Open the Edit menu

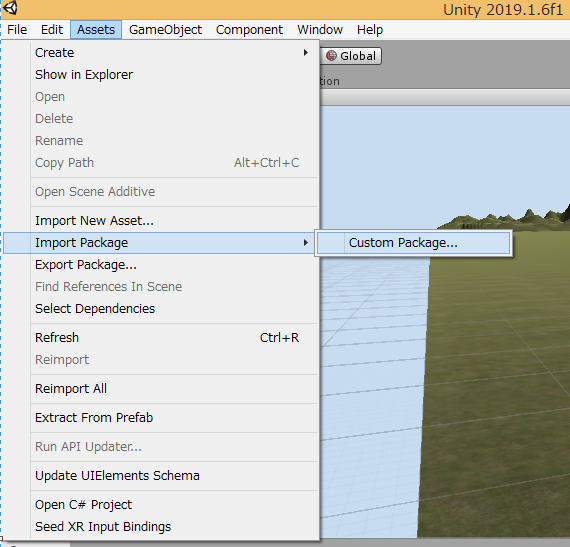click(52, 29)
